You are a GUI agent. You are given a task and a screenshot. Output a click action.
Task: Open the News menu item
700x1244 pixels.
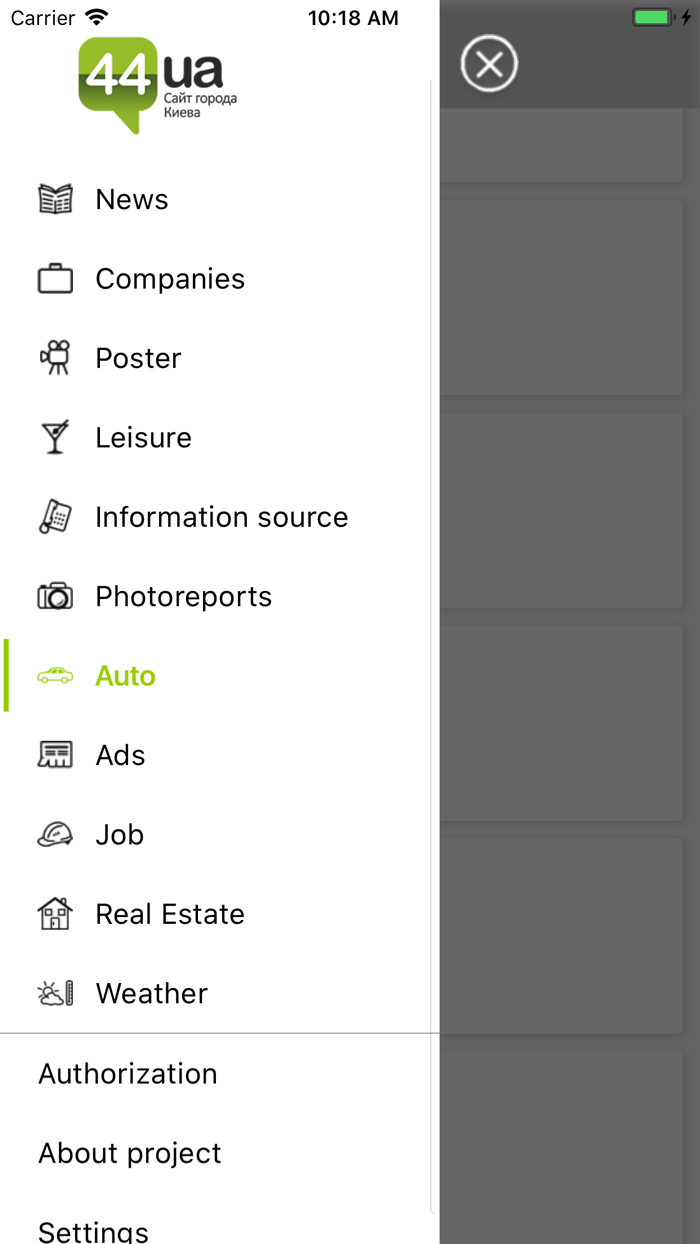pos(132,200)
